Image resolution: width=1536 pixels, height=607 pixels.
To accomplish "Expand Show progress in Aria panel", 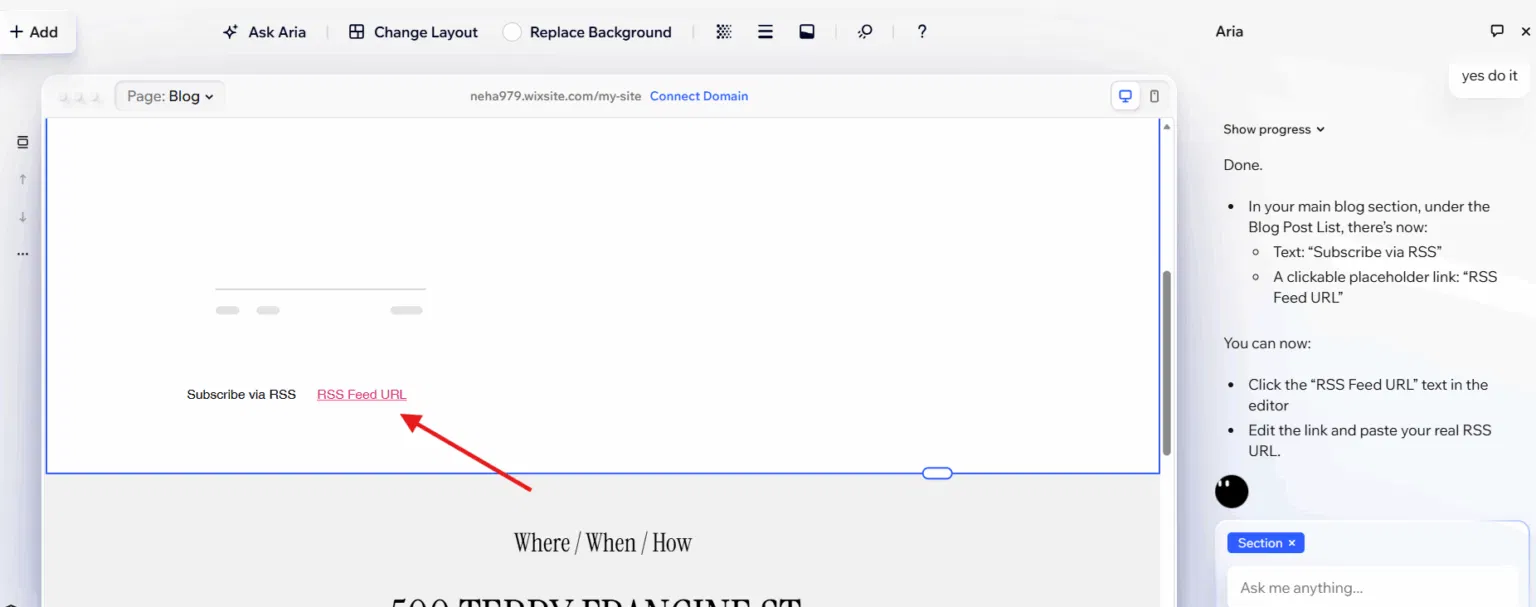I will [x=1273, y=129].
